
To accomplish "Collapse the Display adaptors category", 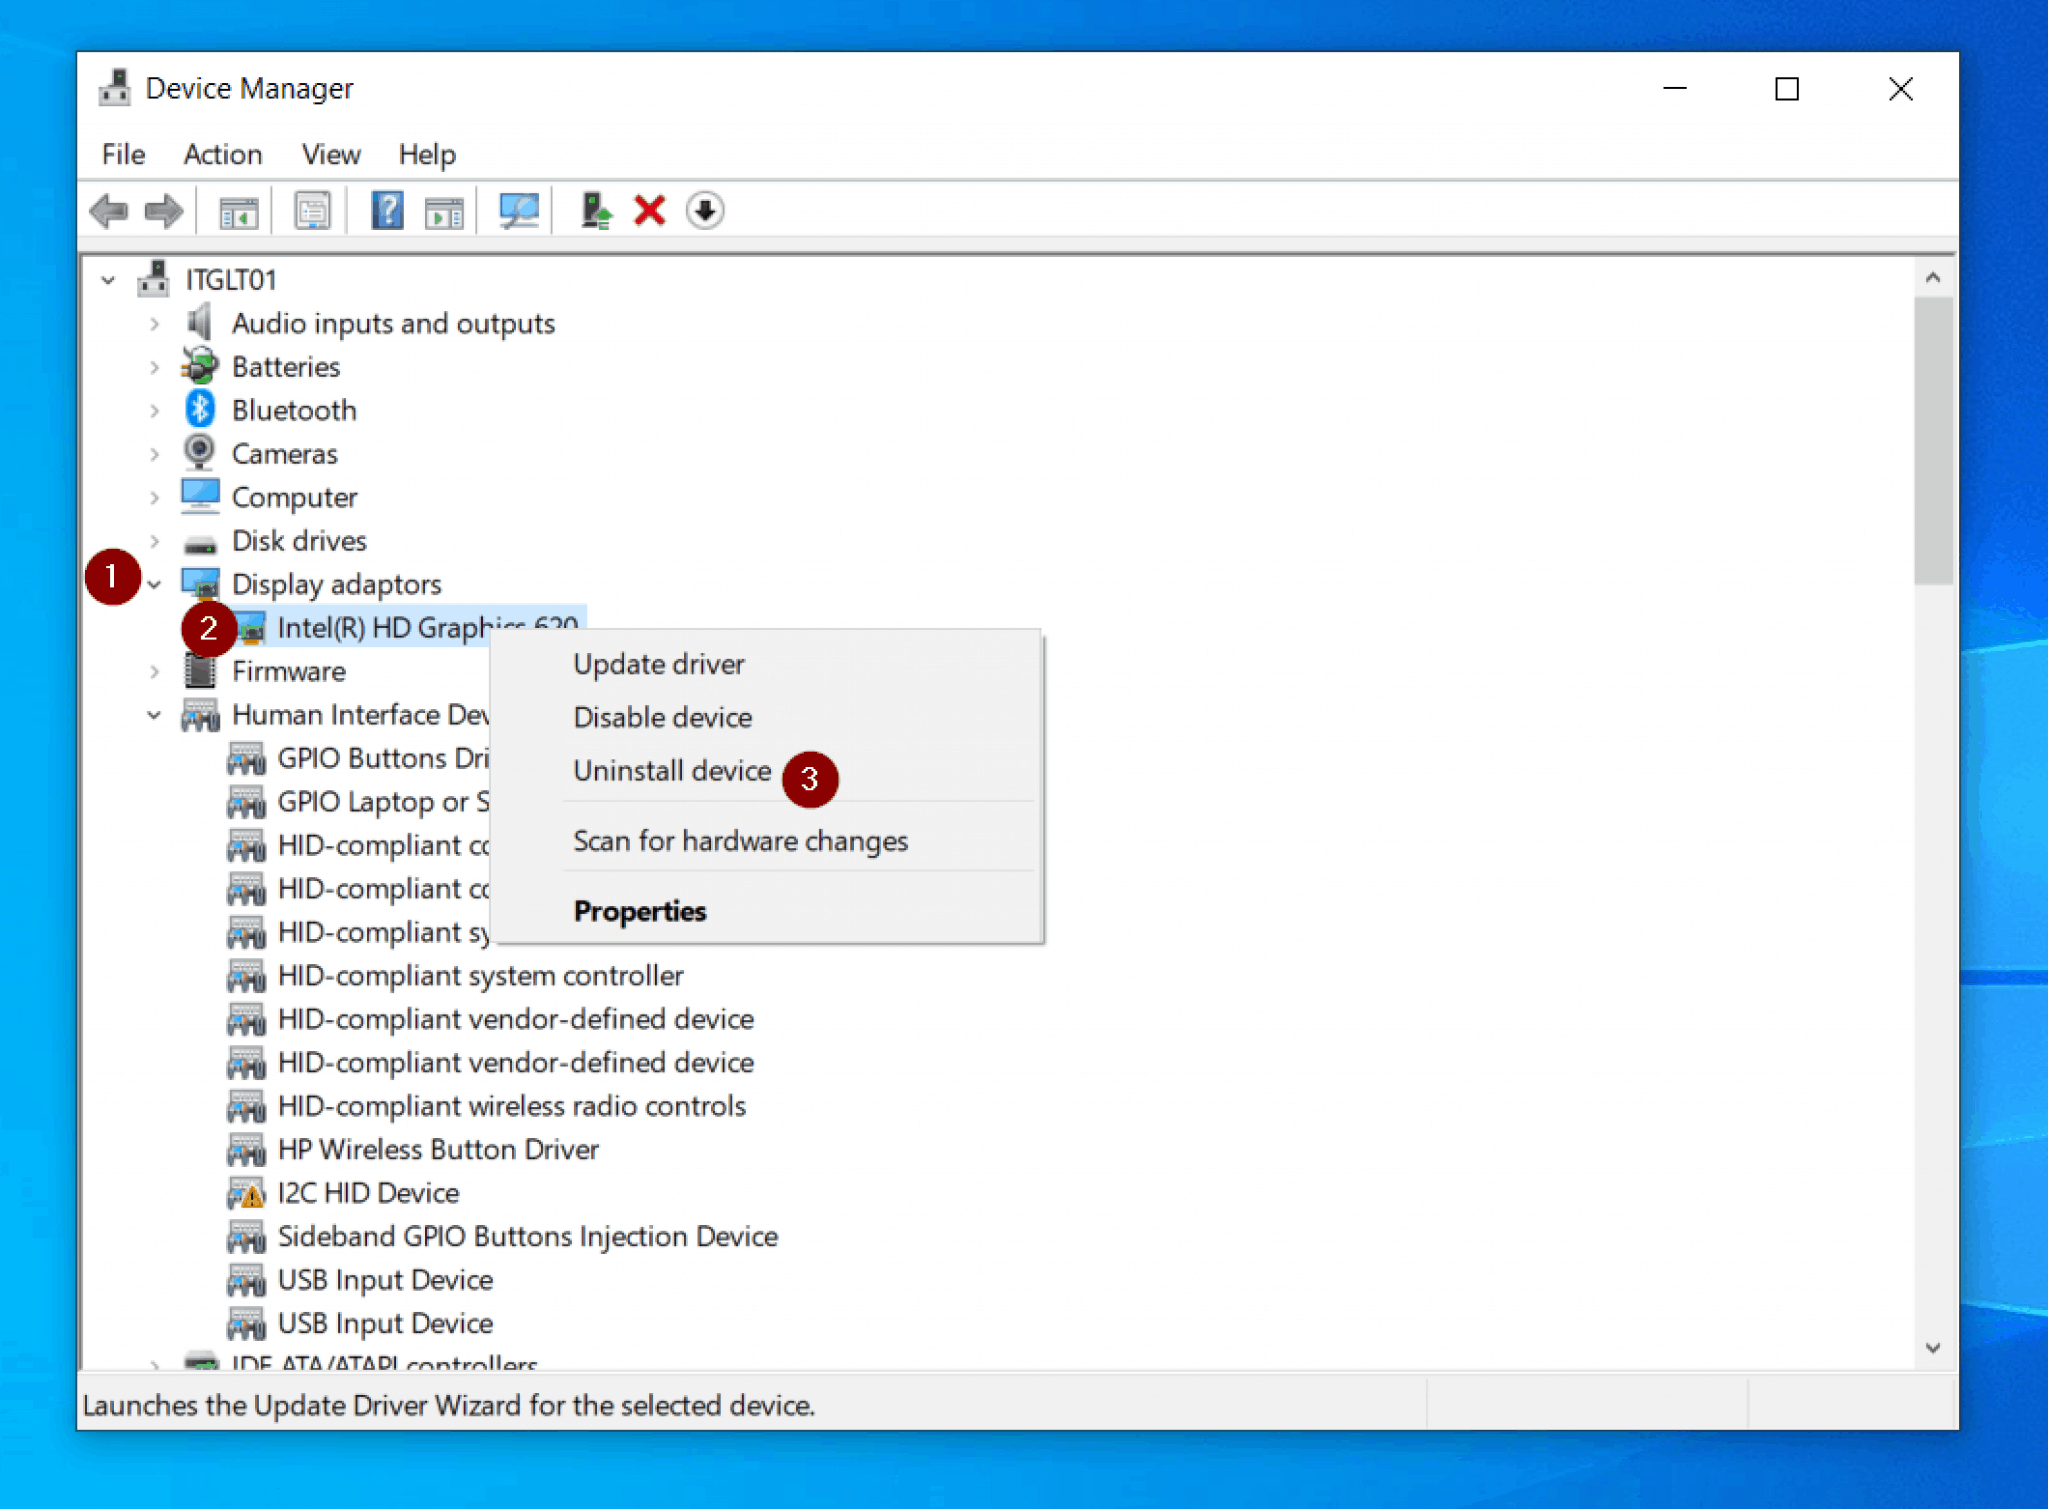I will (155, 584).
